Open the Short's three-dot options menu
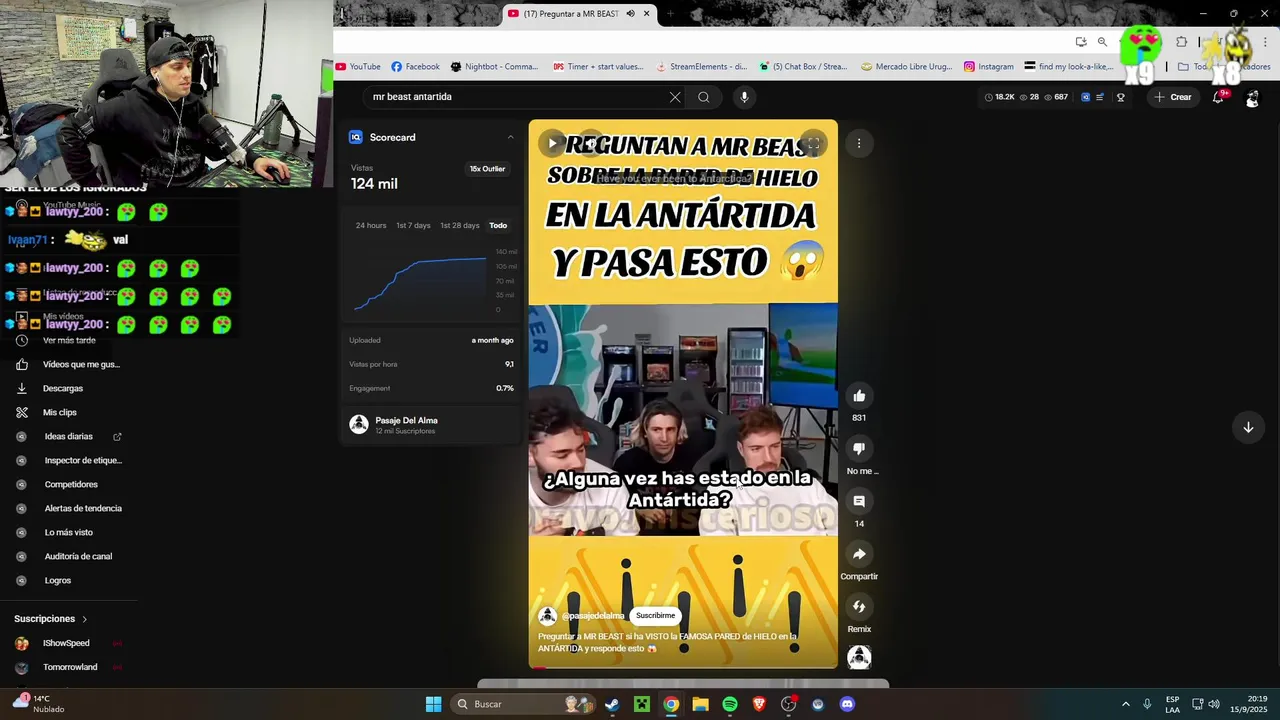This screenshot has width=1280, height=720. [x=859, y=144]
